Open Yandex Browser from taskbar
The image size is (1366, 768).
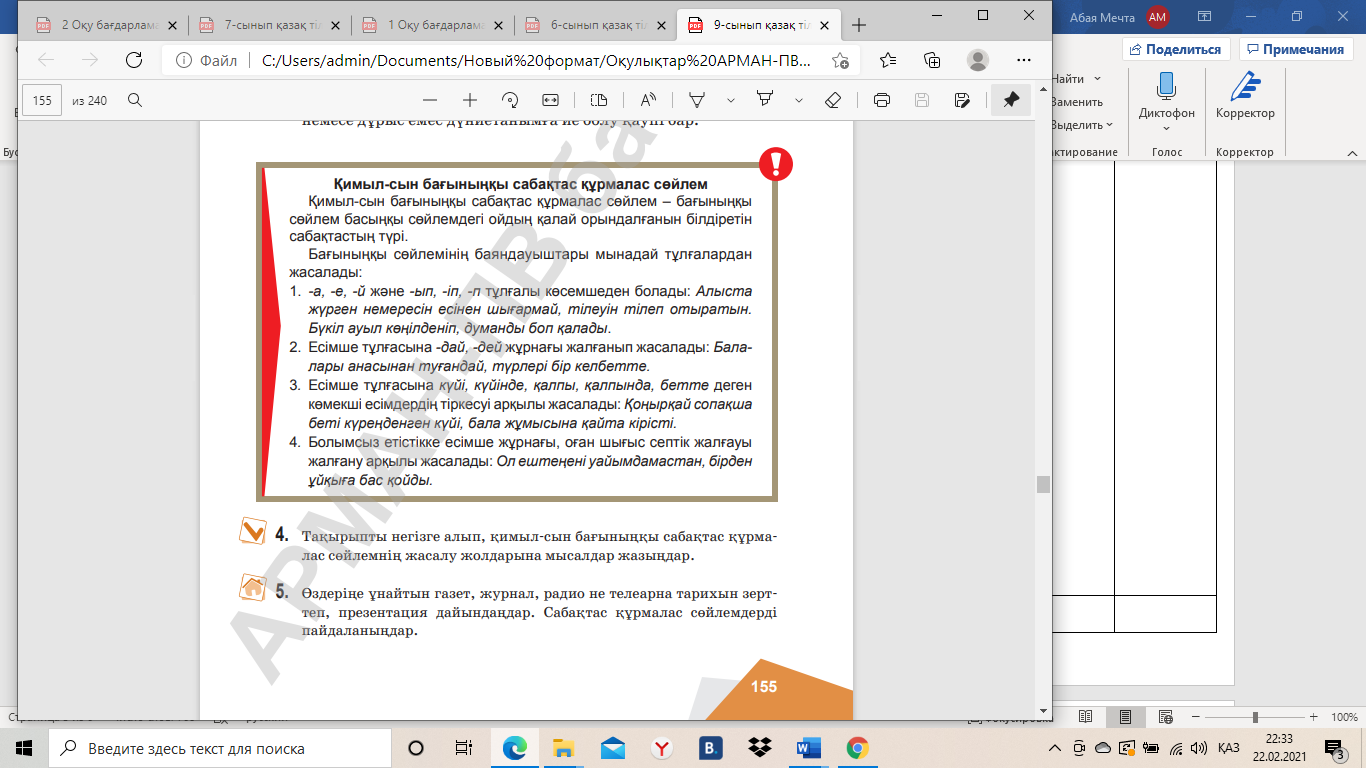click(x=662, y=748)
